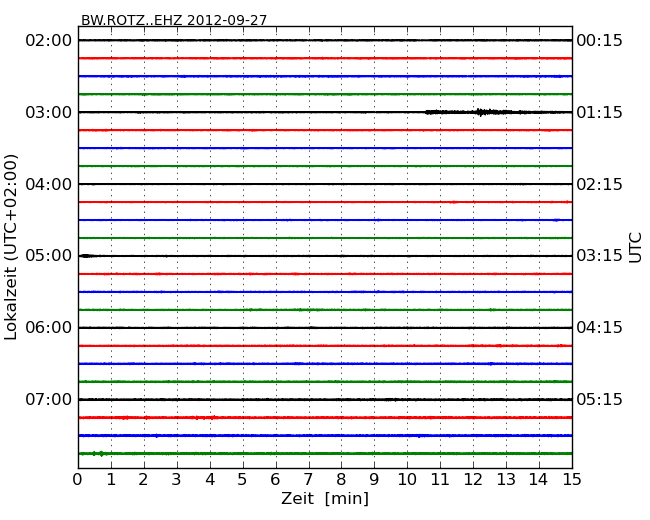Click the plot title BW.ROTZ..EHZ 2012-09-27
The height and width of the screenshot is (520, 650).
click(174, 20)
